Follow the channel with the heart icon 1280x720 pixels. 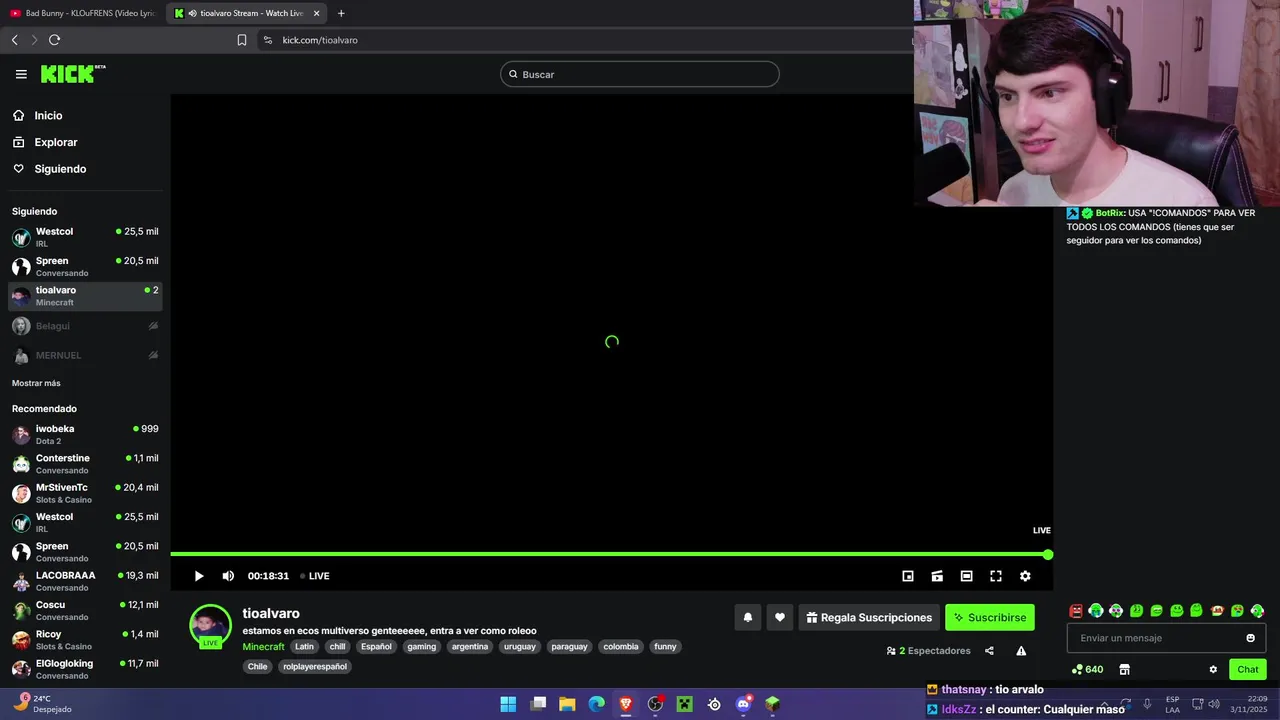780,618
